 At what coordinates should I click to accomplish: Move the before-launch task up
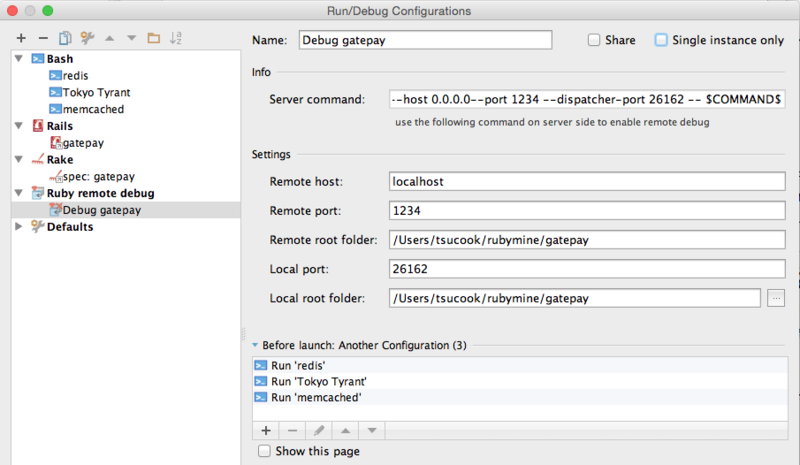tap(345, 431)
